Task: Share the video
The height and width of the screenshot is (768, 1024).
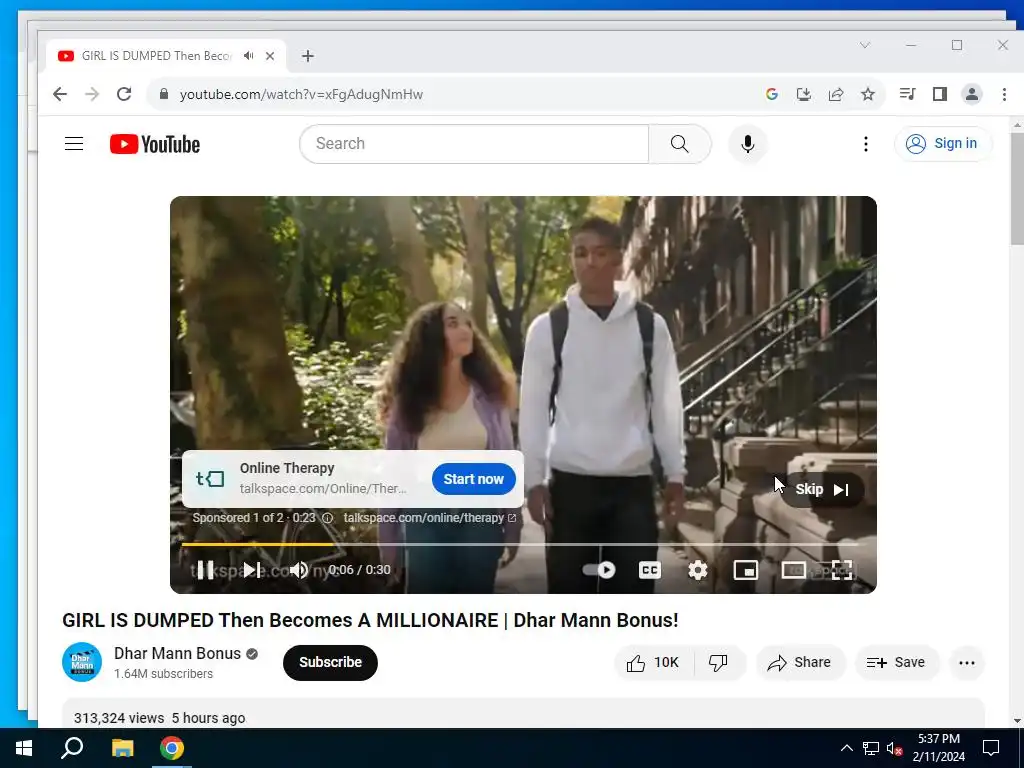Action: coord(800,663)
